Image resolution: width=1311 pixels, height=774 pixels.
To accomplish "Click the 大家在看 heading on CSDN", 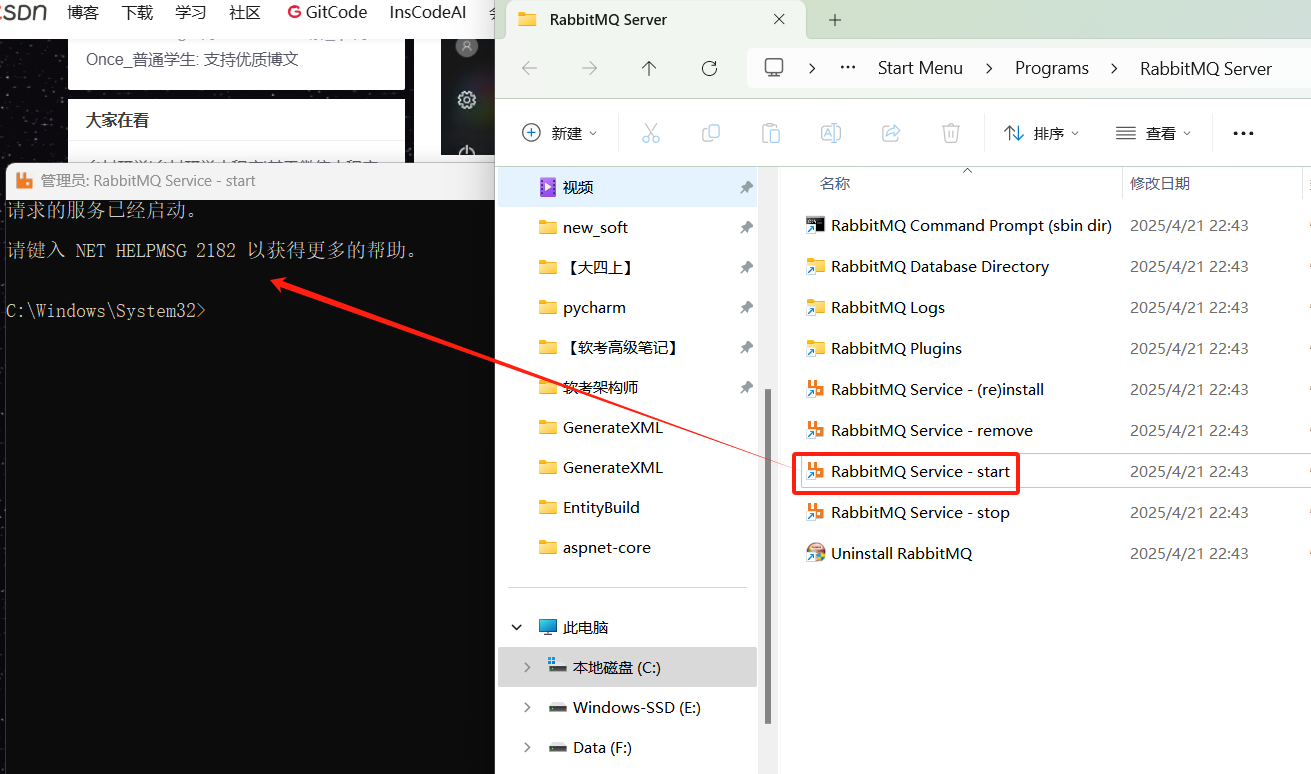I will [117, 120].
